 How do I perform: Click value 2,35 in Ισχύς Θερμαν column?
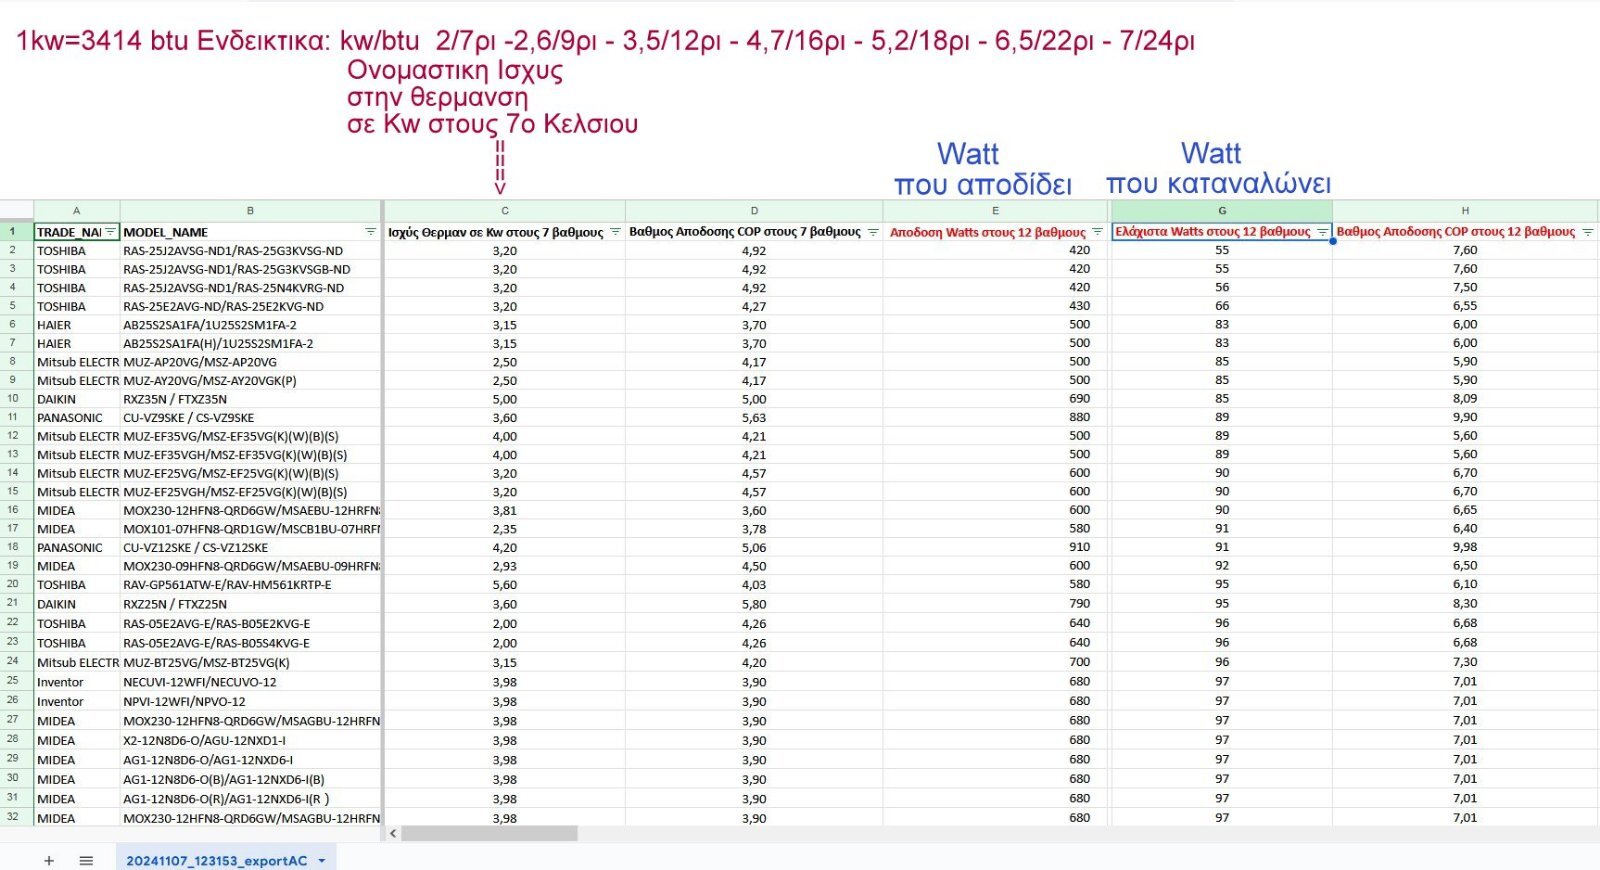tap(505, 529)
